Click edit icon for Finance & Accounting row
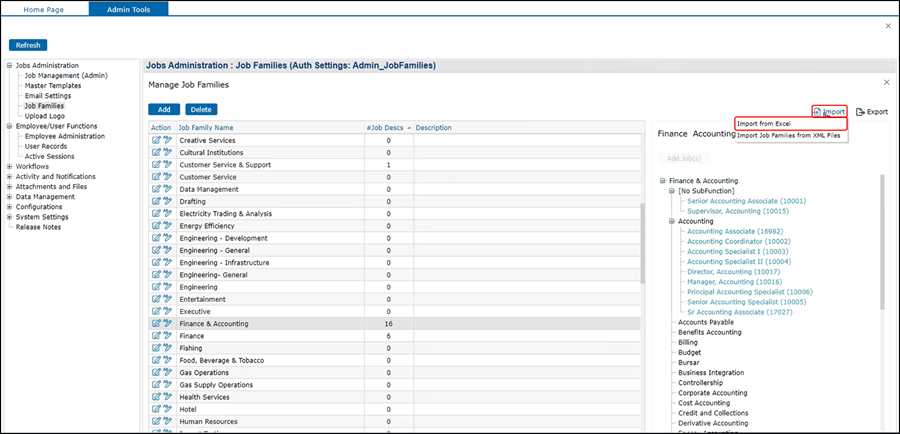 156,324
